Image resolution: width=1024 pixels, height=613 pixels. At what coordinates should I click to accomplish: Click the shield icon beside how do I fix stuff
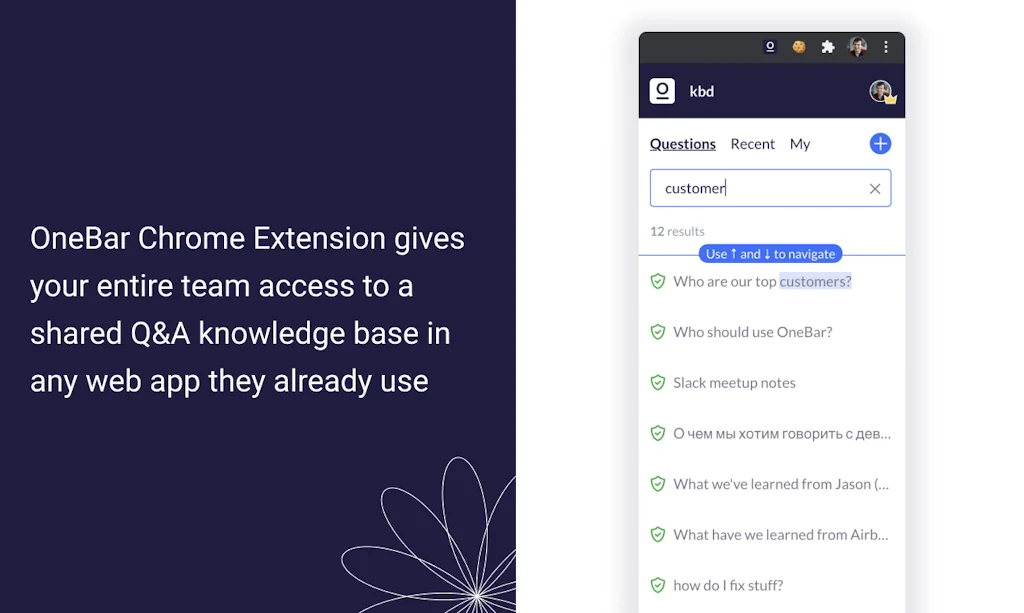pyautogui.click(x=658, y=585)
